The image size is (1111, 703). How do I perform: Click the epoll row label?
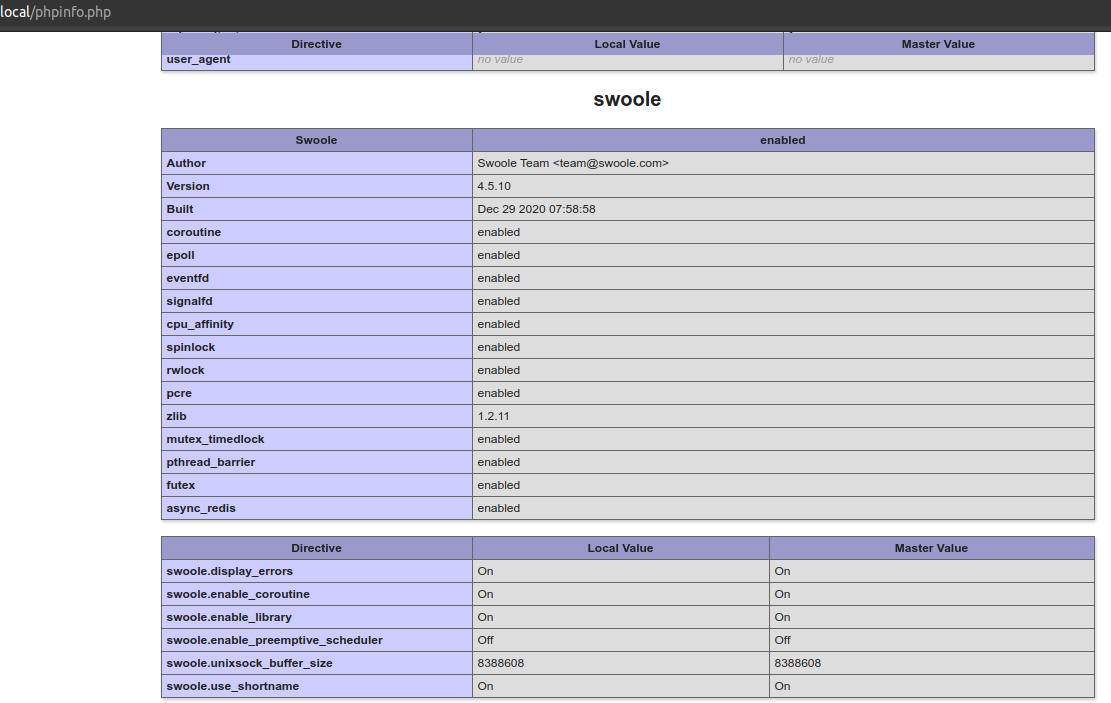(181, 255)
